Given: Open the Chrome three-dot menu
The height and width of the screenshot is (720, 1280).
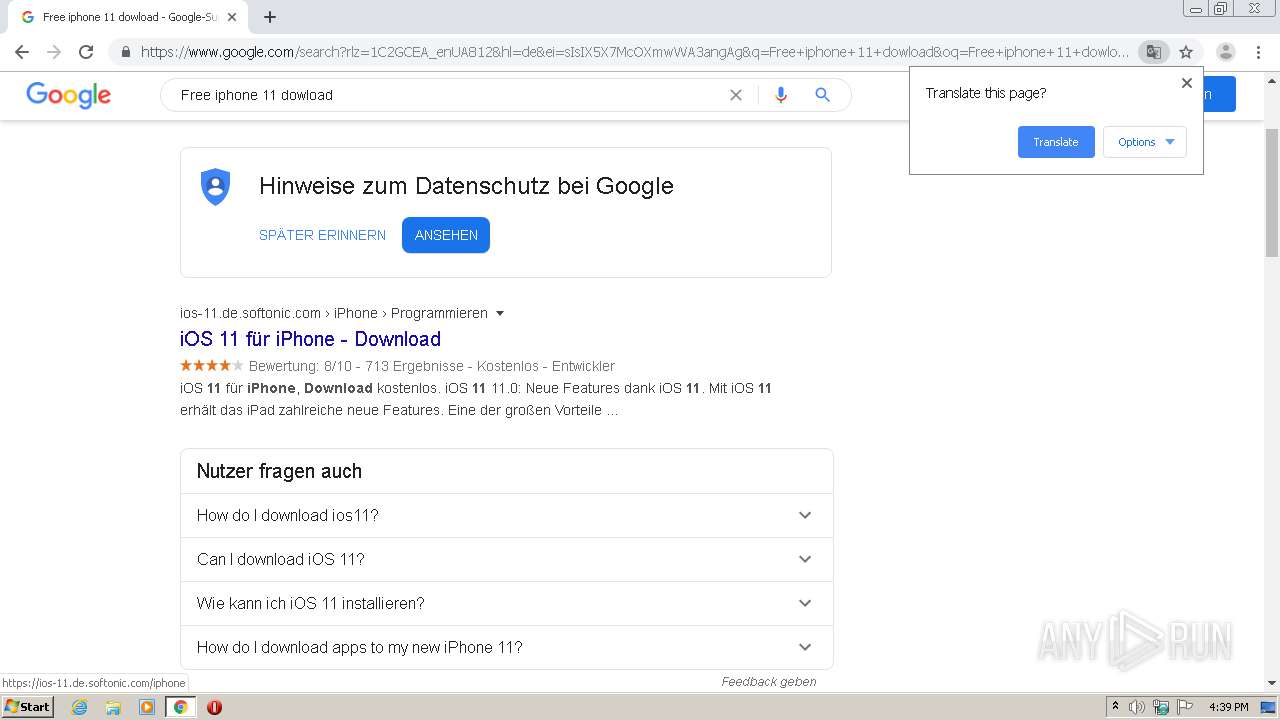Looking at the screenshot, I should coord(1258,52).
